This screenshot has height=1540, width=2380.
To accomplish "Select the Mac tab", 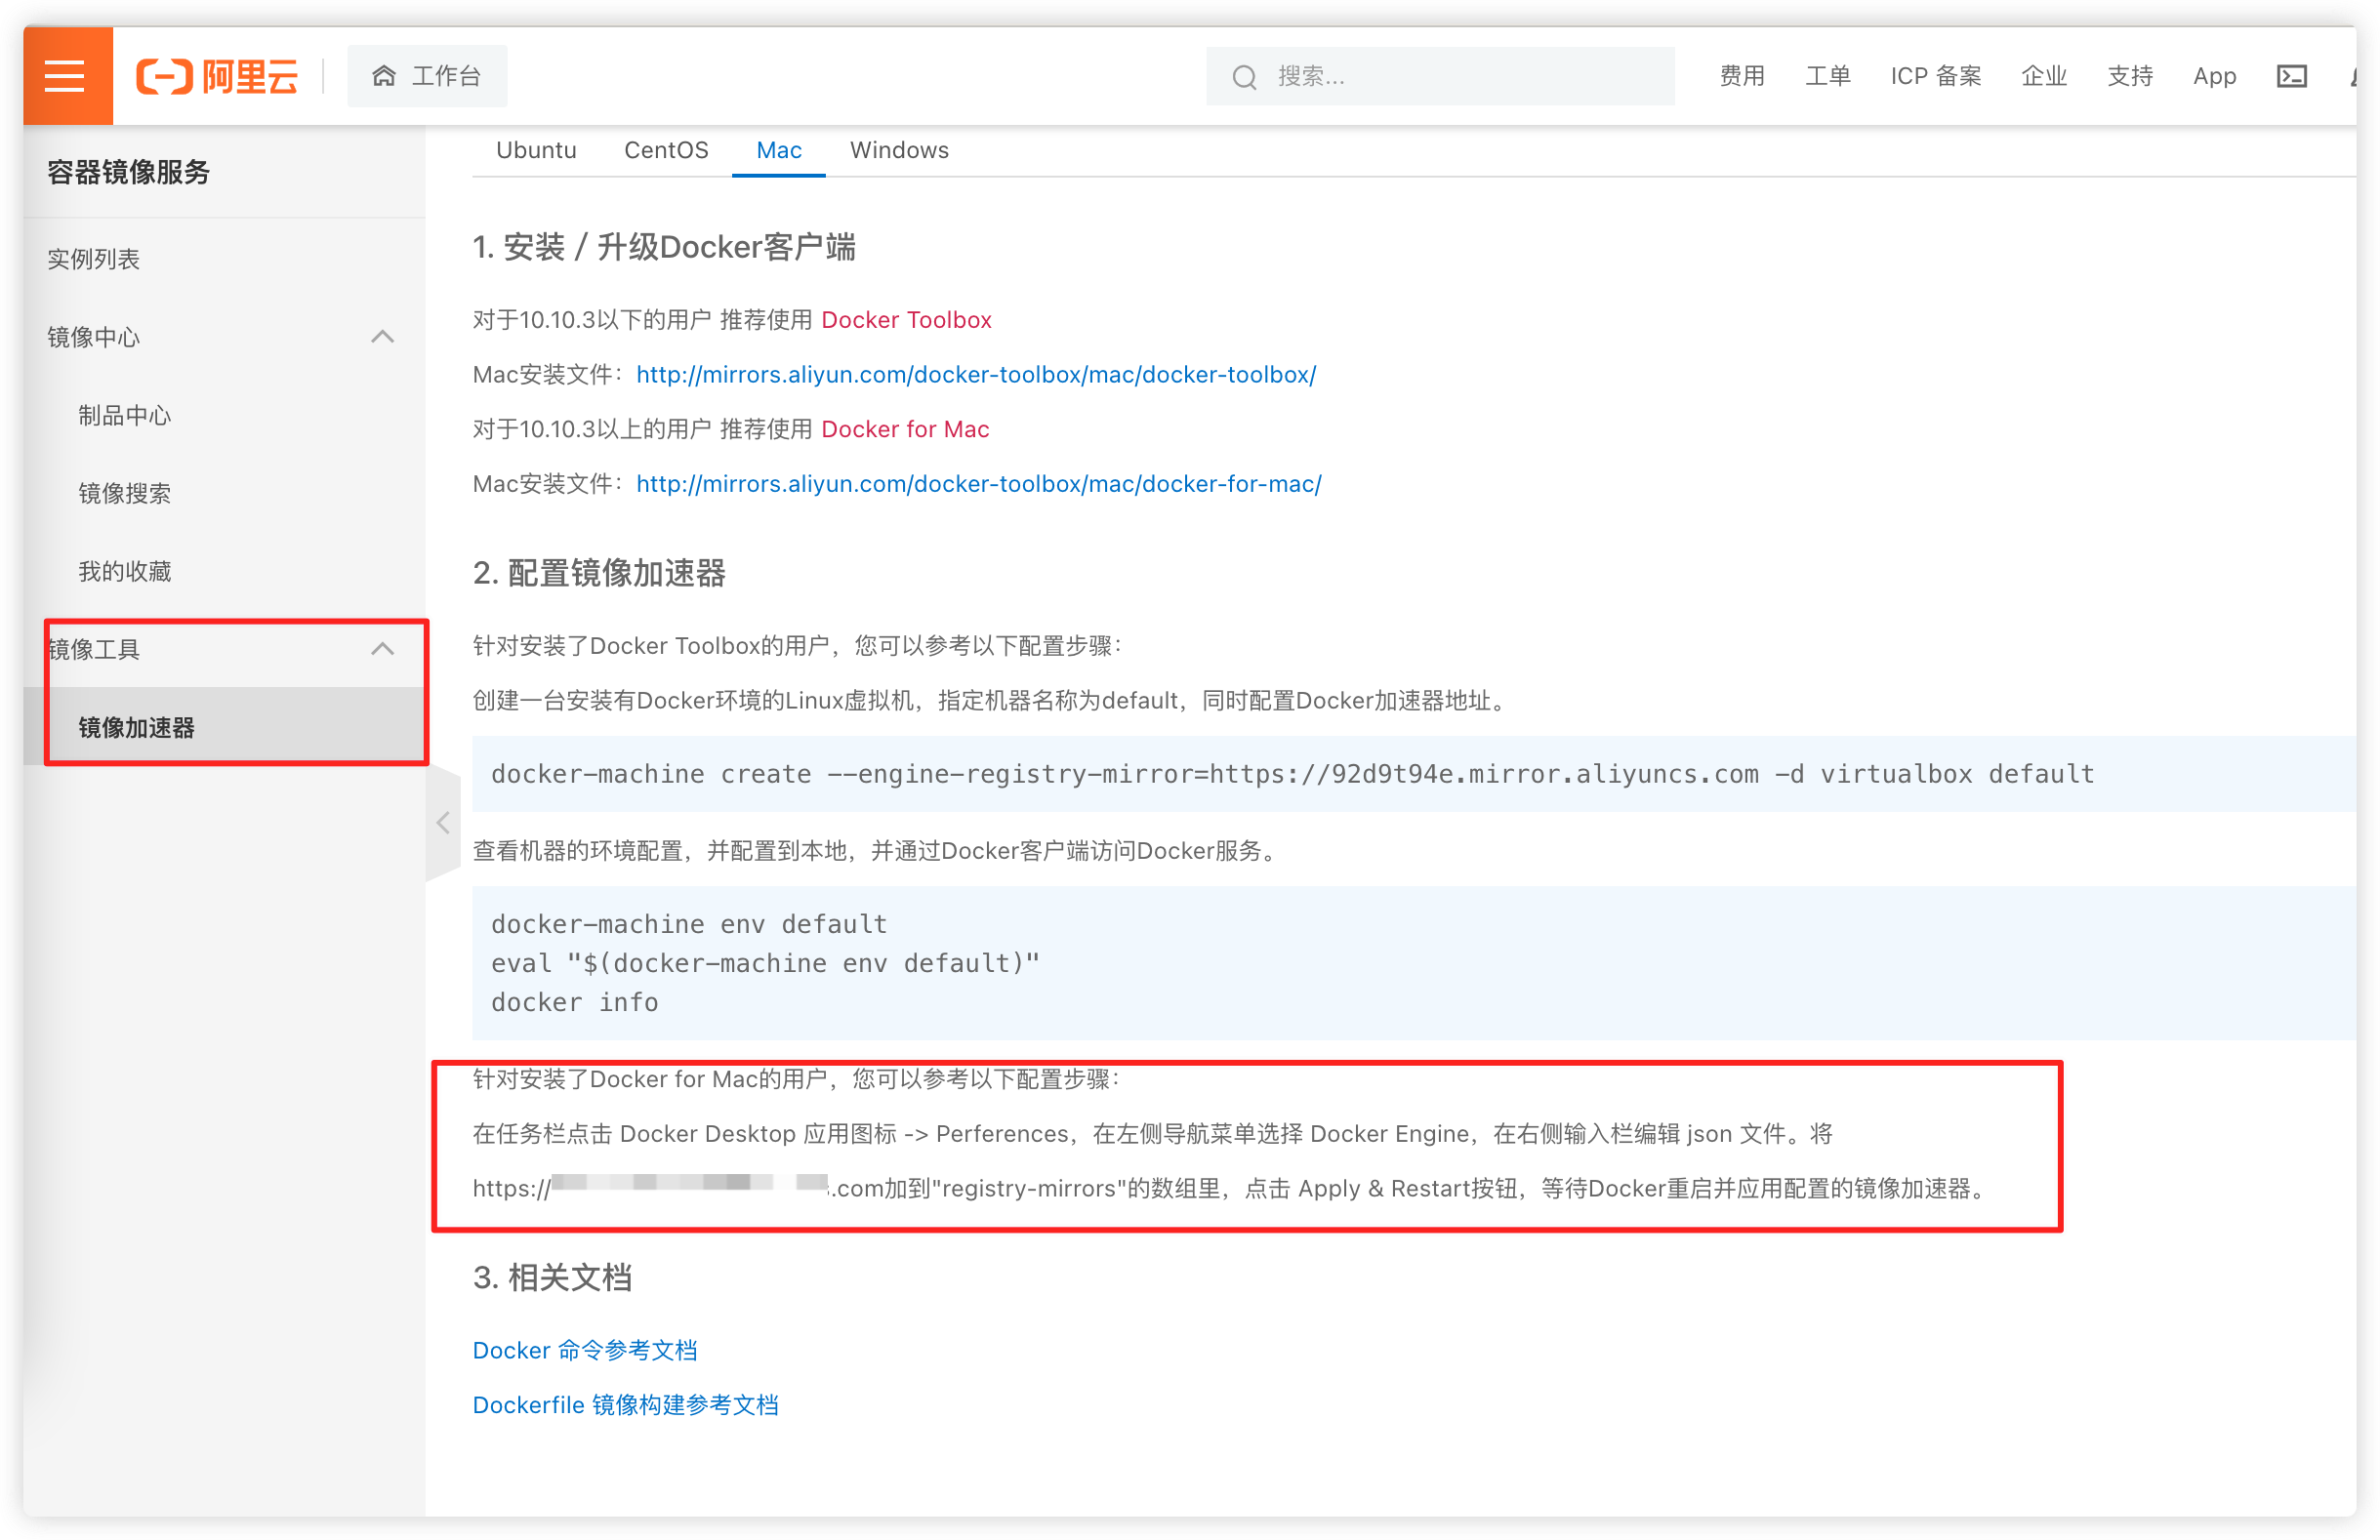I will tap(779, 150).
